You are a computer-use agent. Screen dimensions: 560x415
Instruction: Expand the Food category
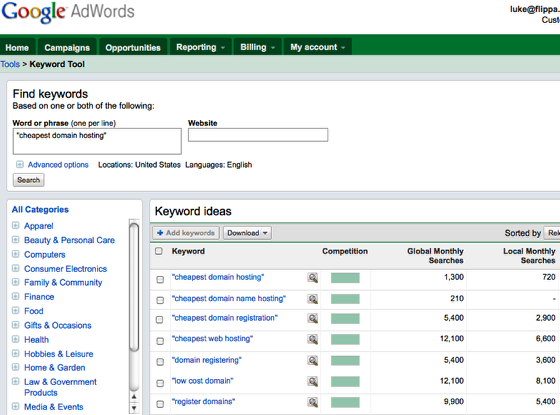tap(15, 310)
